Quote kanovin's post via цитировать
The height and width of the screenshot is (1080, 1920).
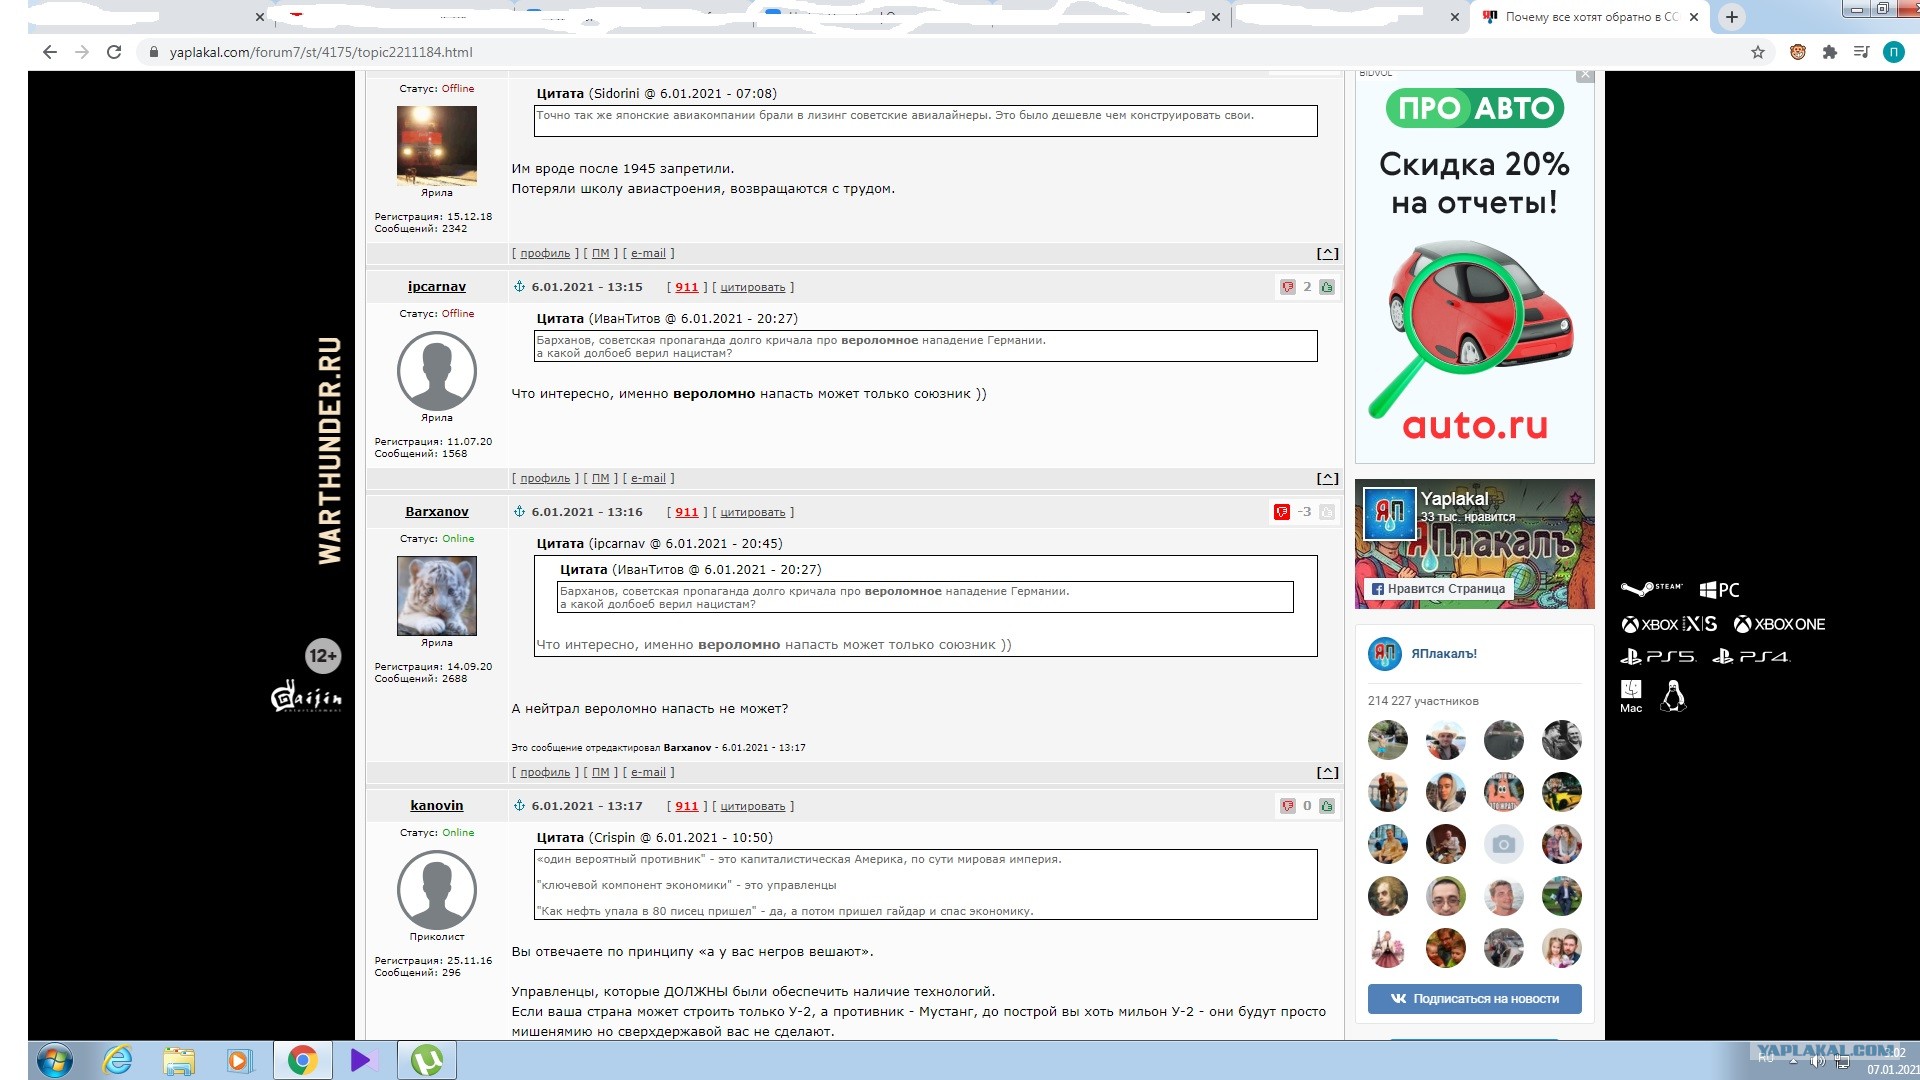click(753, 807)
